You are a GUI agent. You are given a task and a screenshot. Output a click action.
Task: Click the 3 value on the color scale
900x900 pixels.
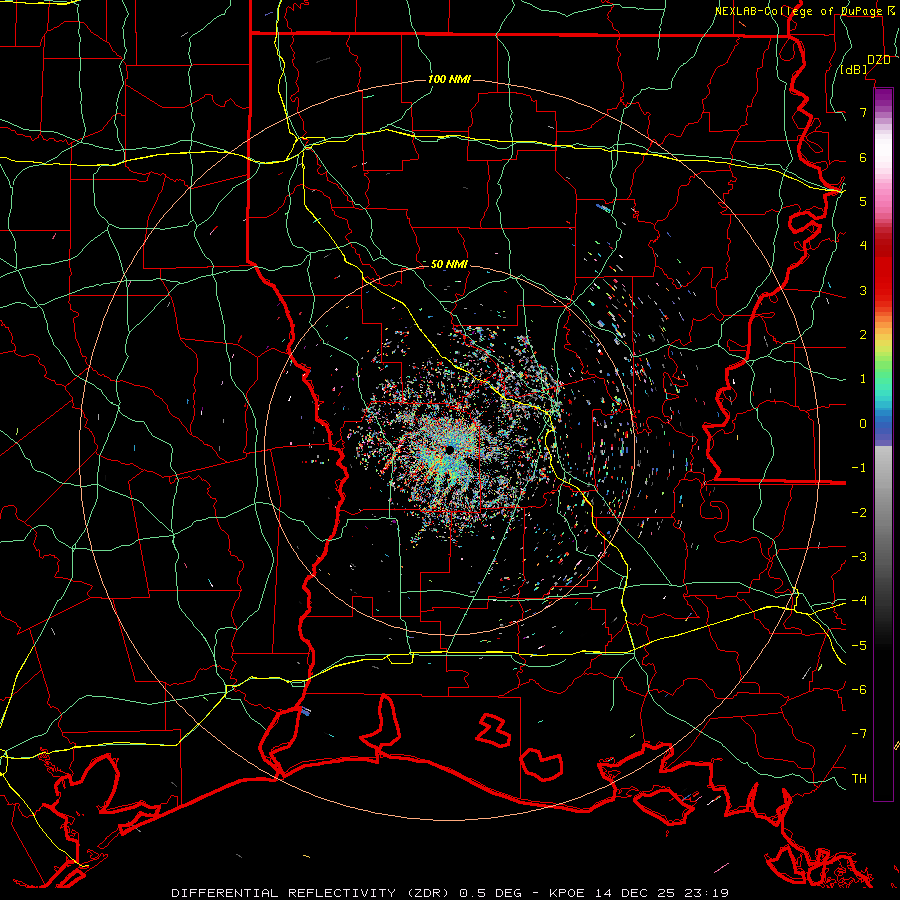(863, 290)
